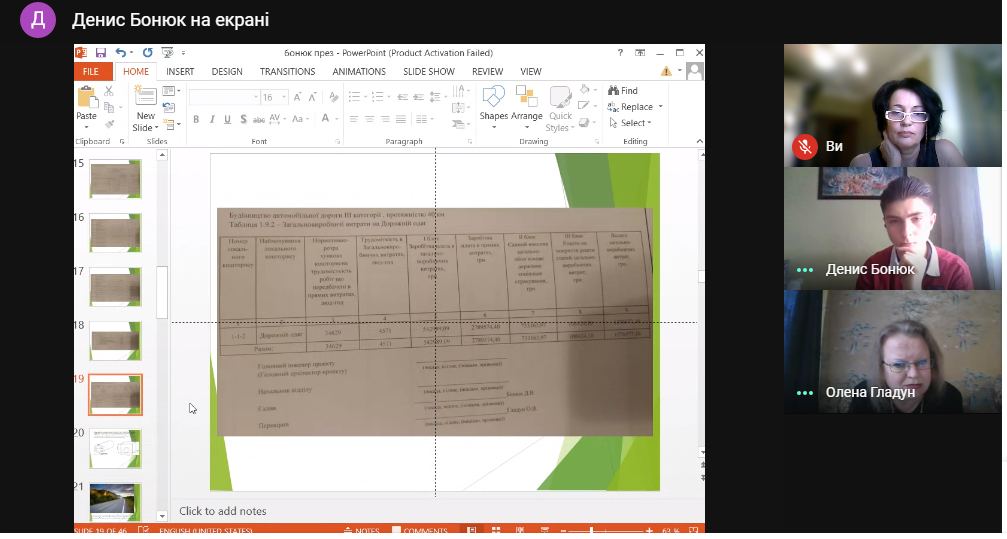Click the Paste clipboard icon
The width and height of the screenshot is (1007, 539).
click(87, 98)
